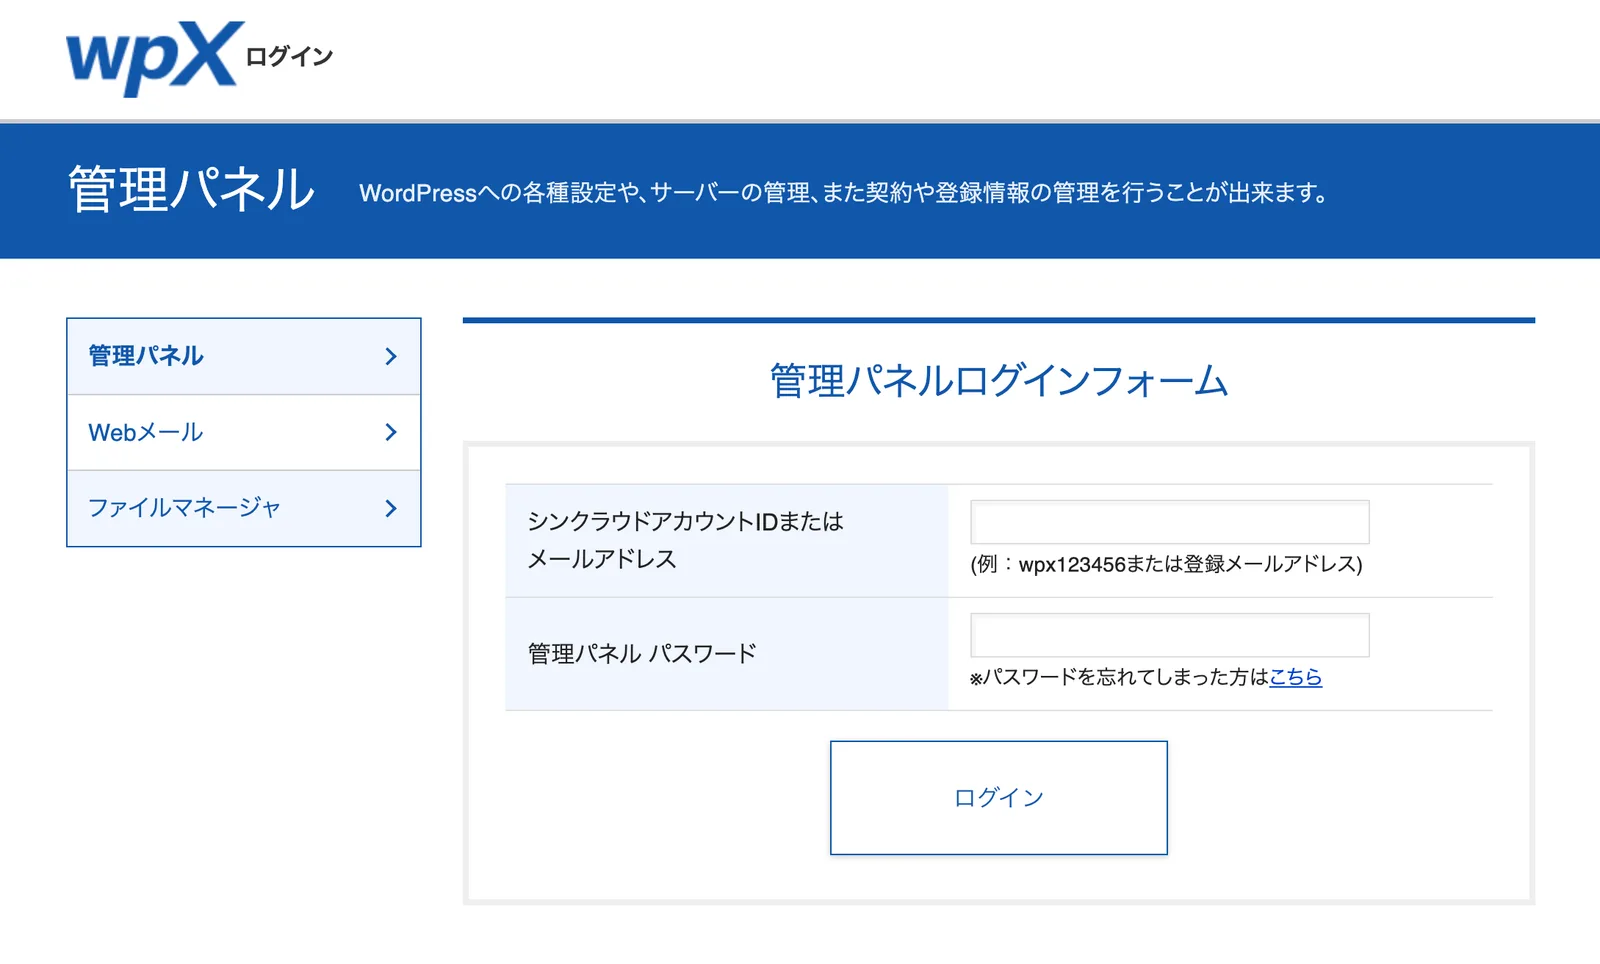1600x964 pixels.
Task: Click the ※パスワードを忘れてしまった方は note text
Action: (1119, 677)
